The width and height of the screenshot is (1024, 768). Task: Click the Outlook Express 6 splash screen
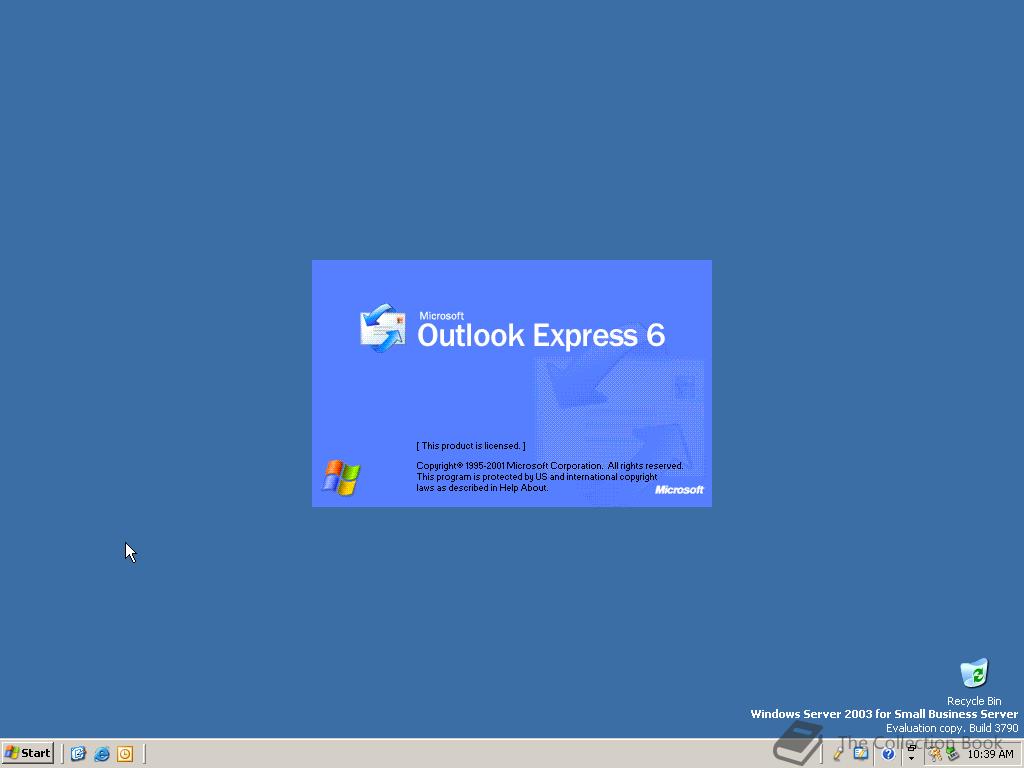(x=511, y=383)
